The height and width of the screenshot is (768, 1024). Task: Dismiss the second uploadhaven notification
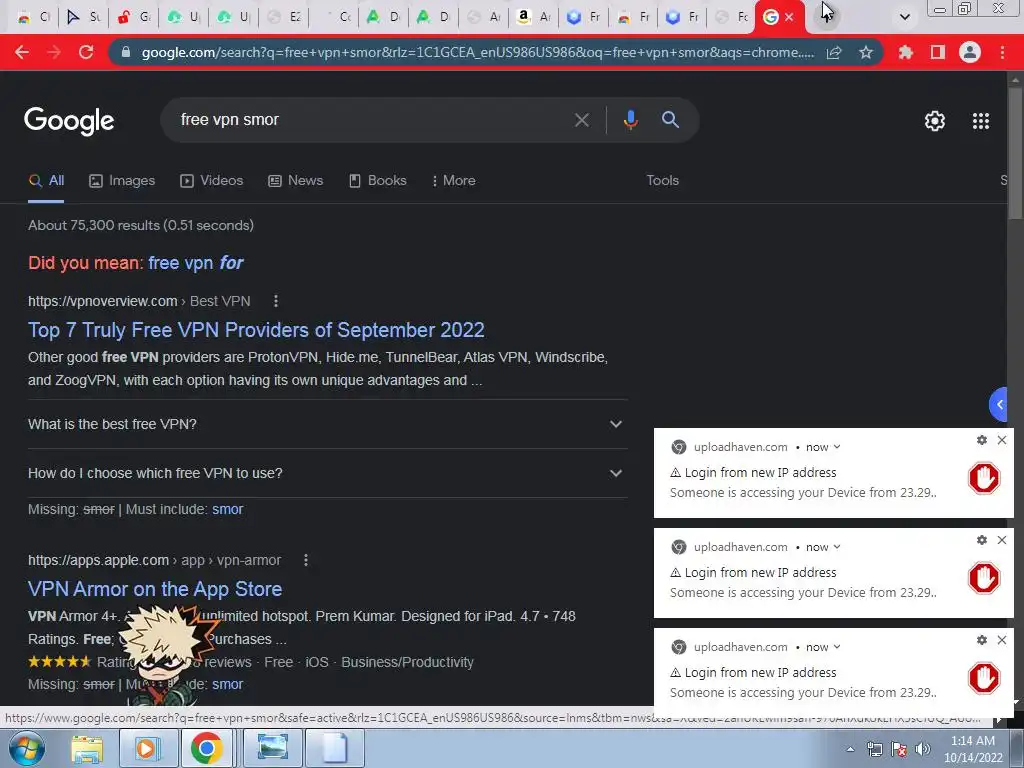point(1002,540)
